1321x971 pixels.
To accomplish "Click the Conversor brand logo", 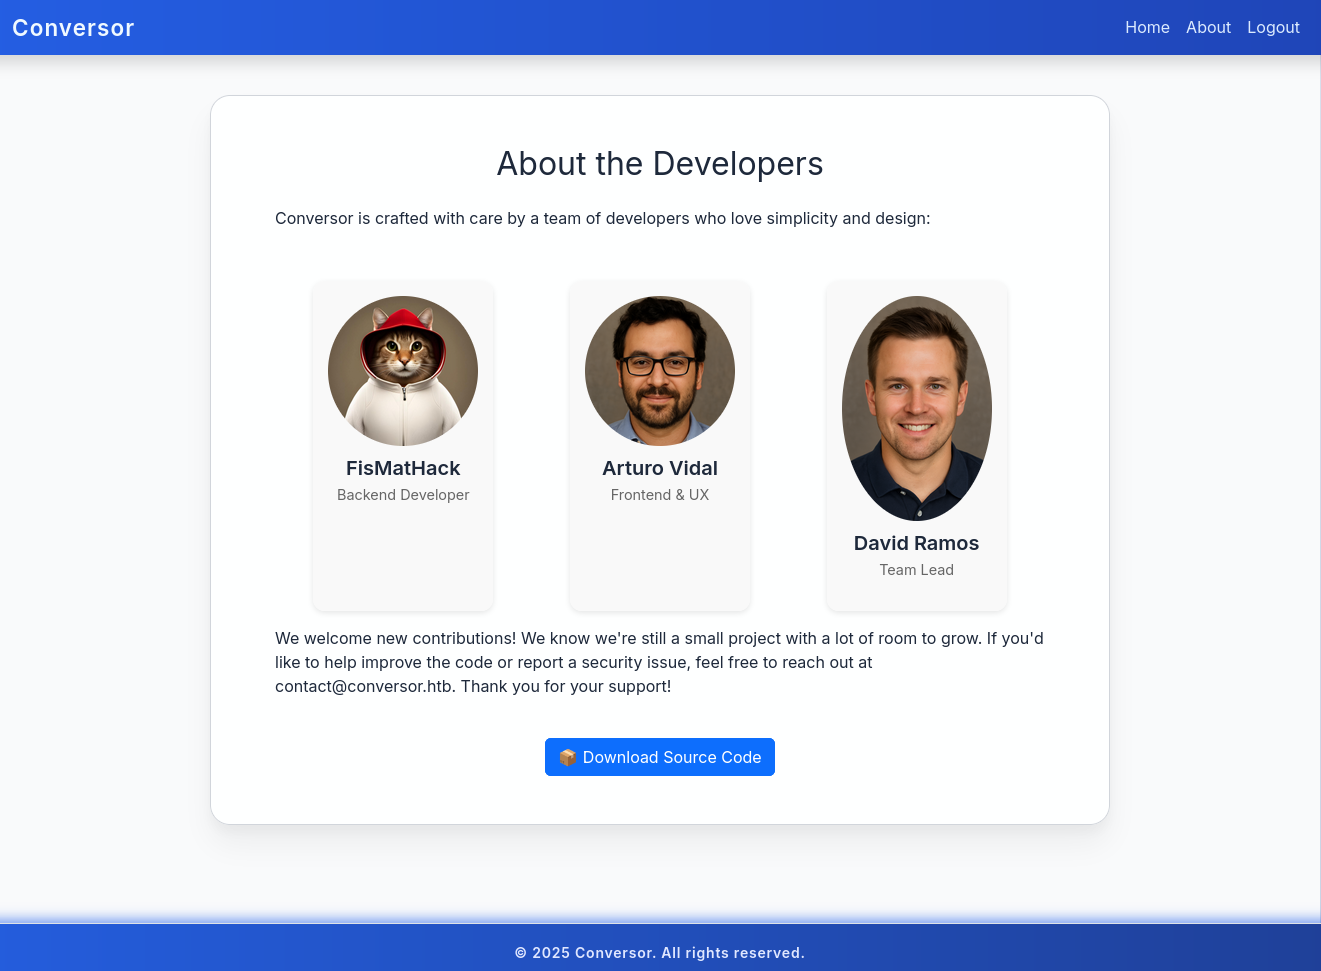I will [73, 28].
